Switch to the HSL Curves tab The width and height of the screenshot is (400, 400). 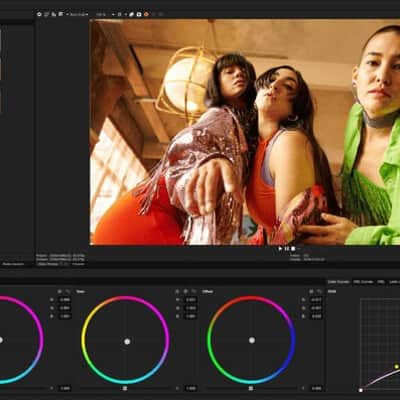click(363, 282)
